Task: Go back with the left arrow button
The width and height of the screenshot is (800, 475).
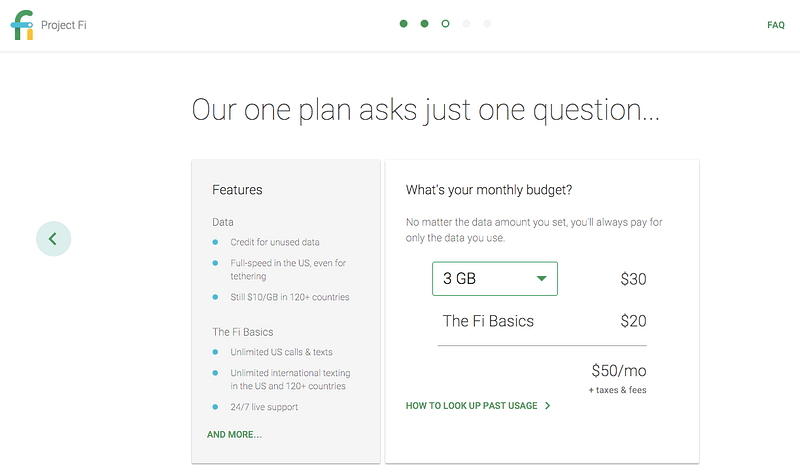Action: [x=54, y=239]
